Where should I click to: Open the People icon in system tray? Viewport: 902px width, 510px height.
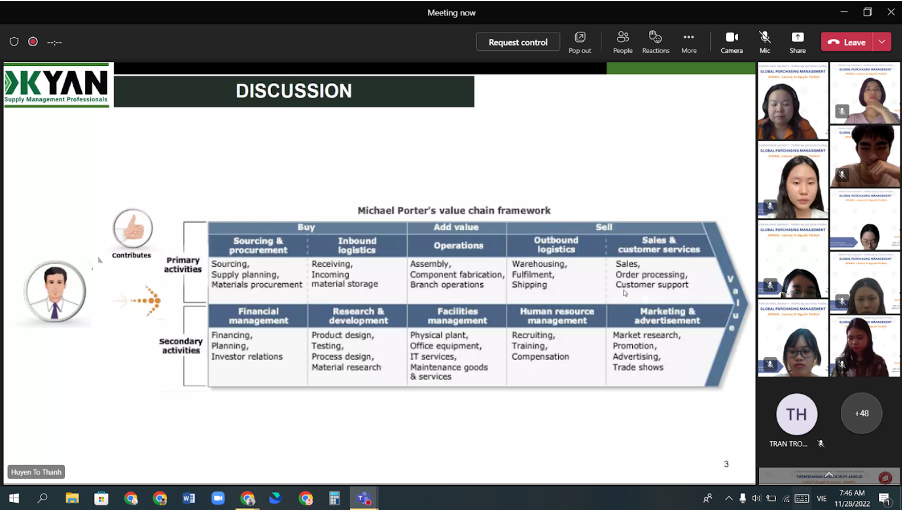pyautogui.click(x=708, y=498)
